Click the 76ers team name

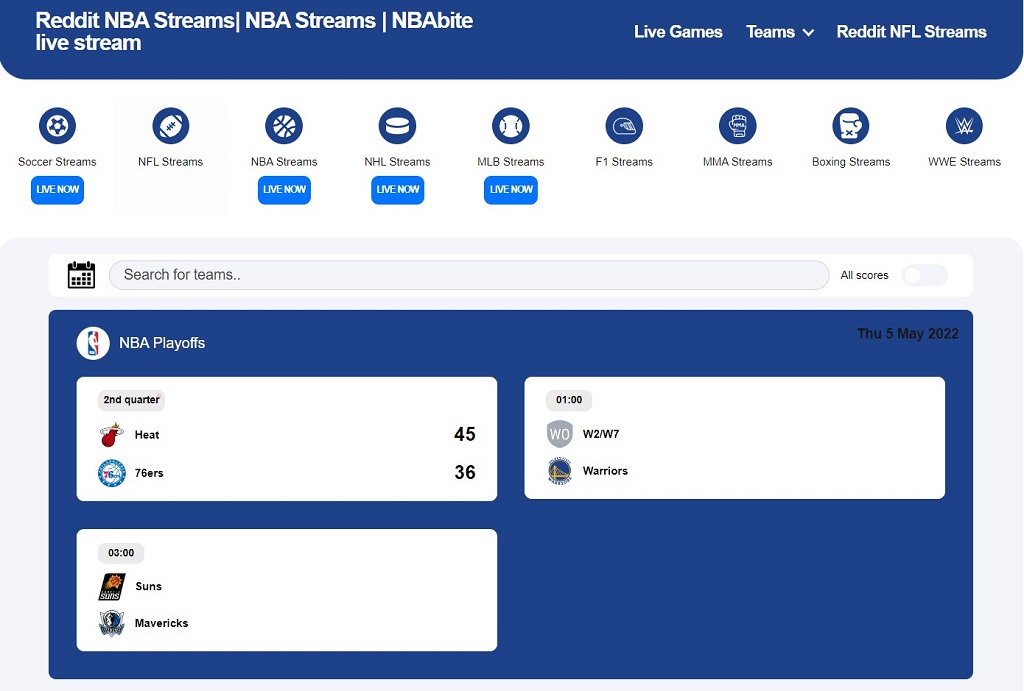pos(149,473)
